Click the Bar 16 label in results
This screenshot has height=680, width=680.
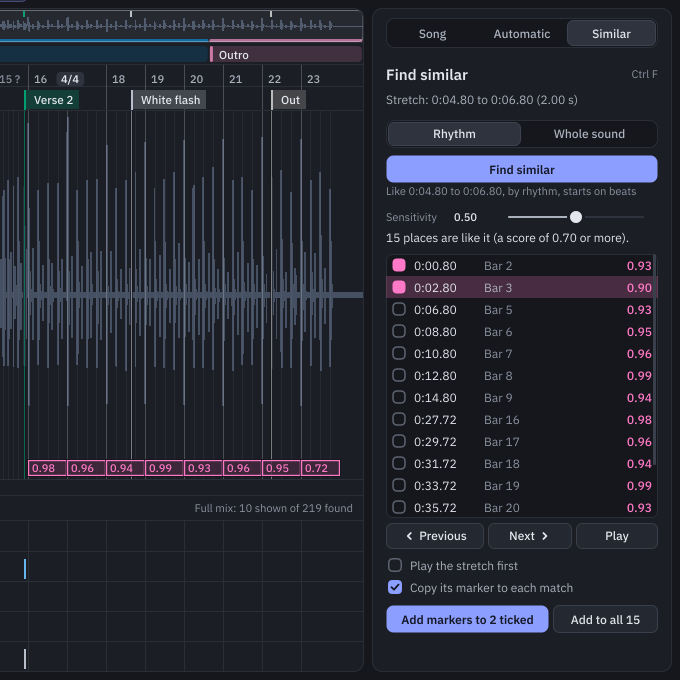[x=501, y=420]
